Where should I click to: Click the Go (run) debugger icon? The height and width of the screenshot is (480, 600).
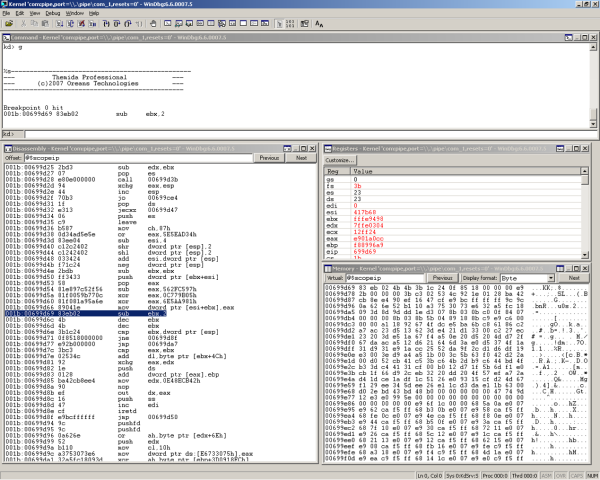(59, 24)
